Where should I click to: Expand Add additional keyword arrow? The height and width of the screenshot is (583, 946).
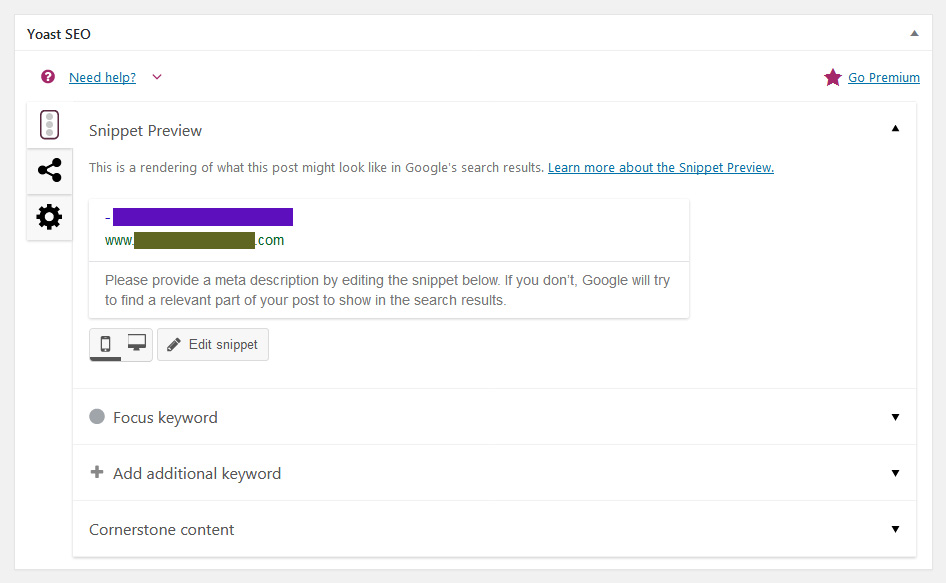point(895,473)
